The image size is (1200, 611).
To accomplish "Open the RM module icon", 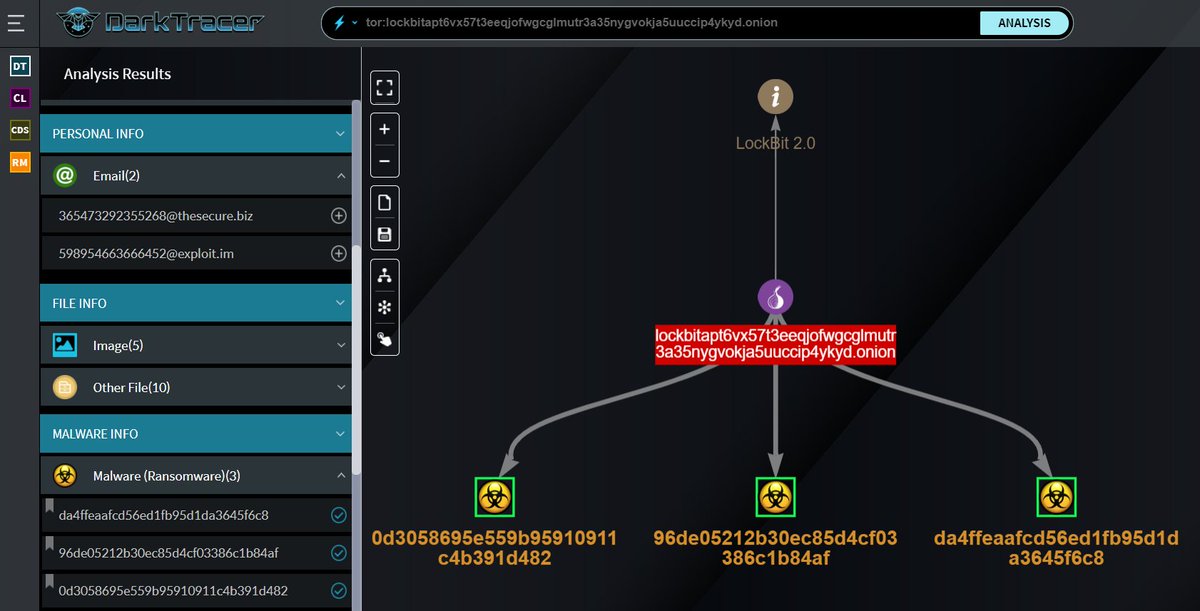I will coord(19,162).
